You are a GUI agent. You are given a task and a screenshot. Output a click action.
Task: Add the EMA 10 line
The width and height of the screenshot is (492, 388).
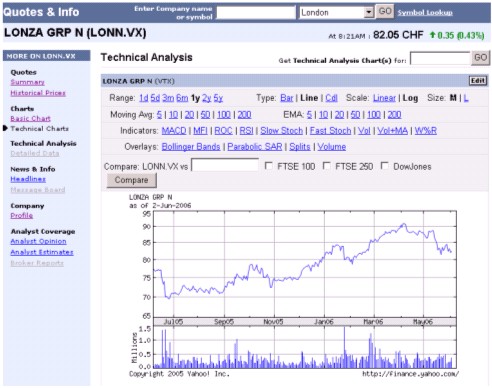323,115
